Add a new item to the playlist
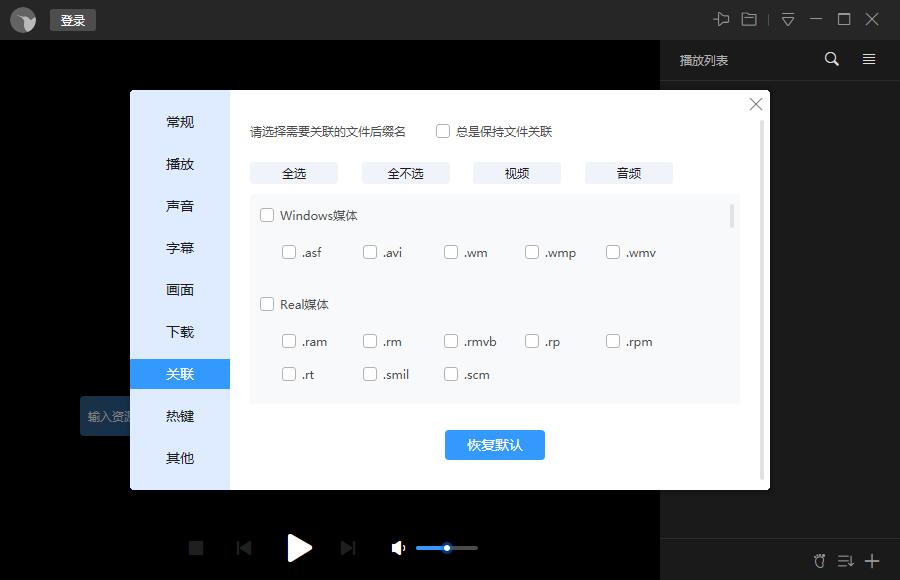The height and width of the screenshot is (580, 900). point(871,561)
